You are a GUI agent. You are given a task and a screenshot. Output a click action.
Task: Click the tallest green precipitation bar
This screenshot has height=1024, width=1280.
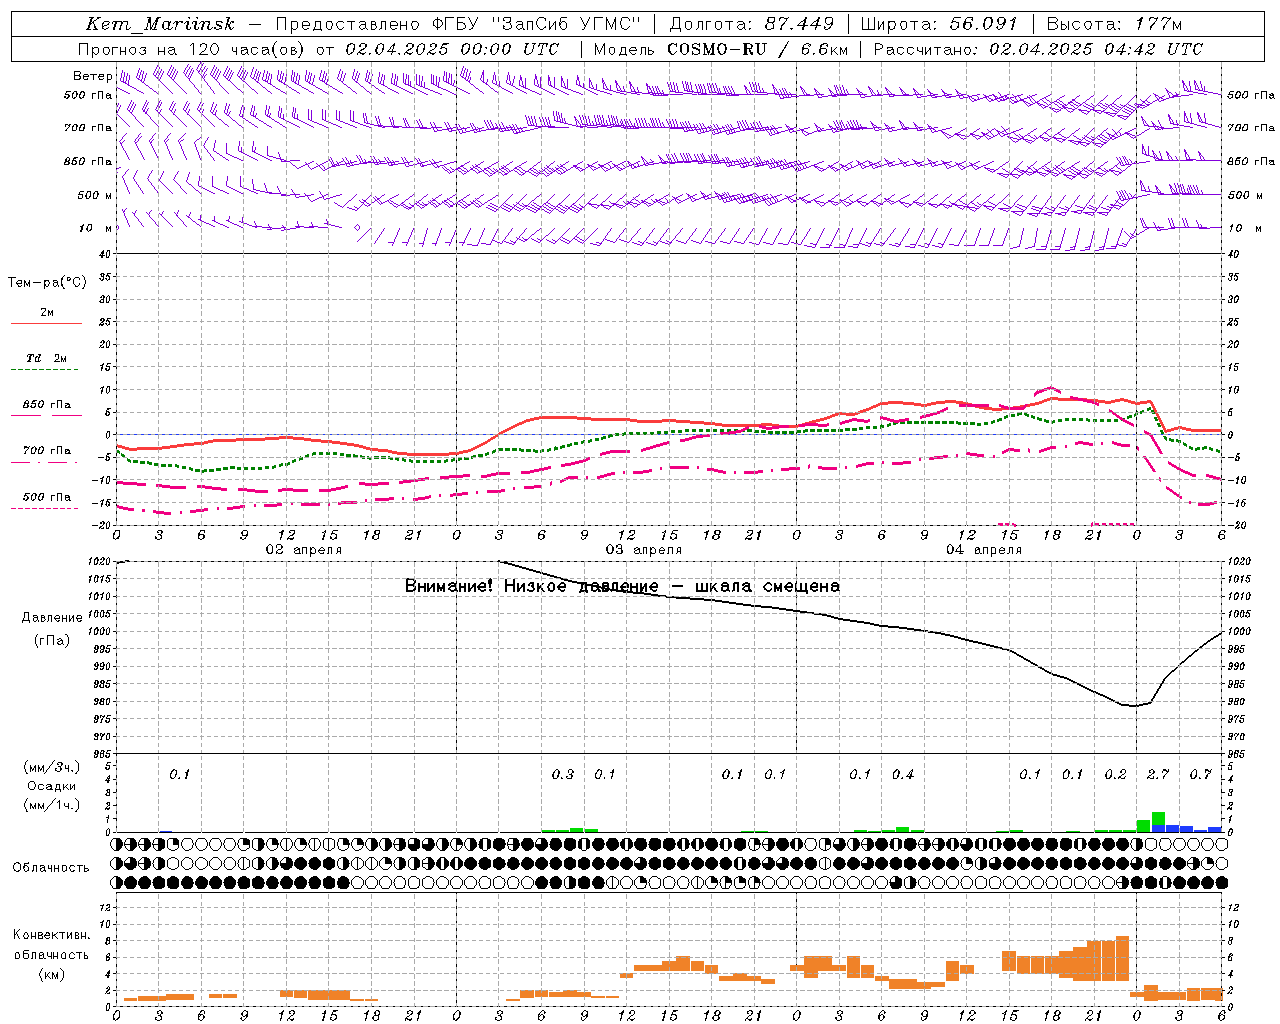coord(1158,819)
